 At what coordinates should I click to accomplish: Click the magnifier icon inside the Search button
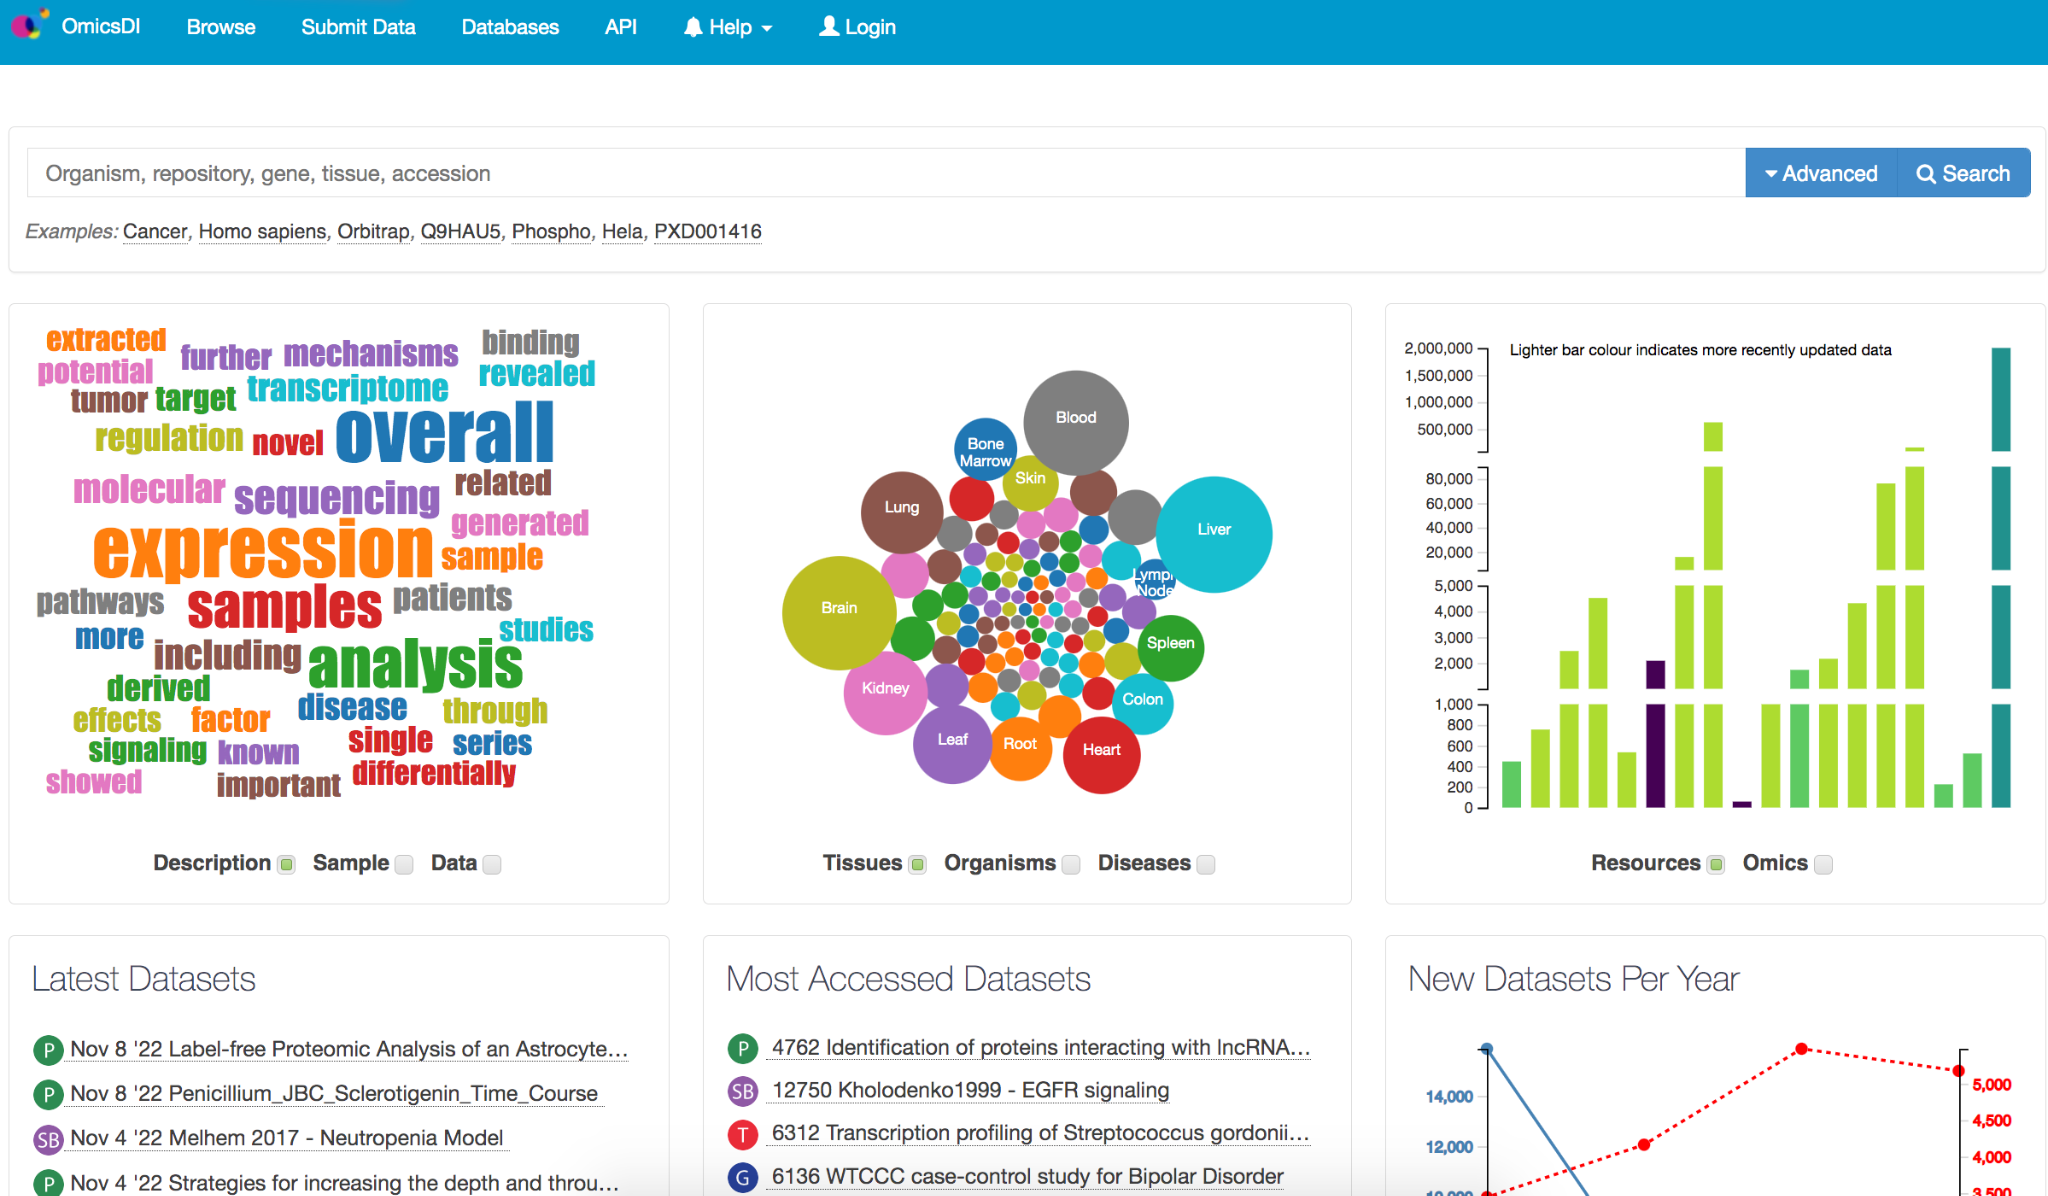1926,173
